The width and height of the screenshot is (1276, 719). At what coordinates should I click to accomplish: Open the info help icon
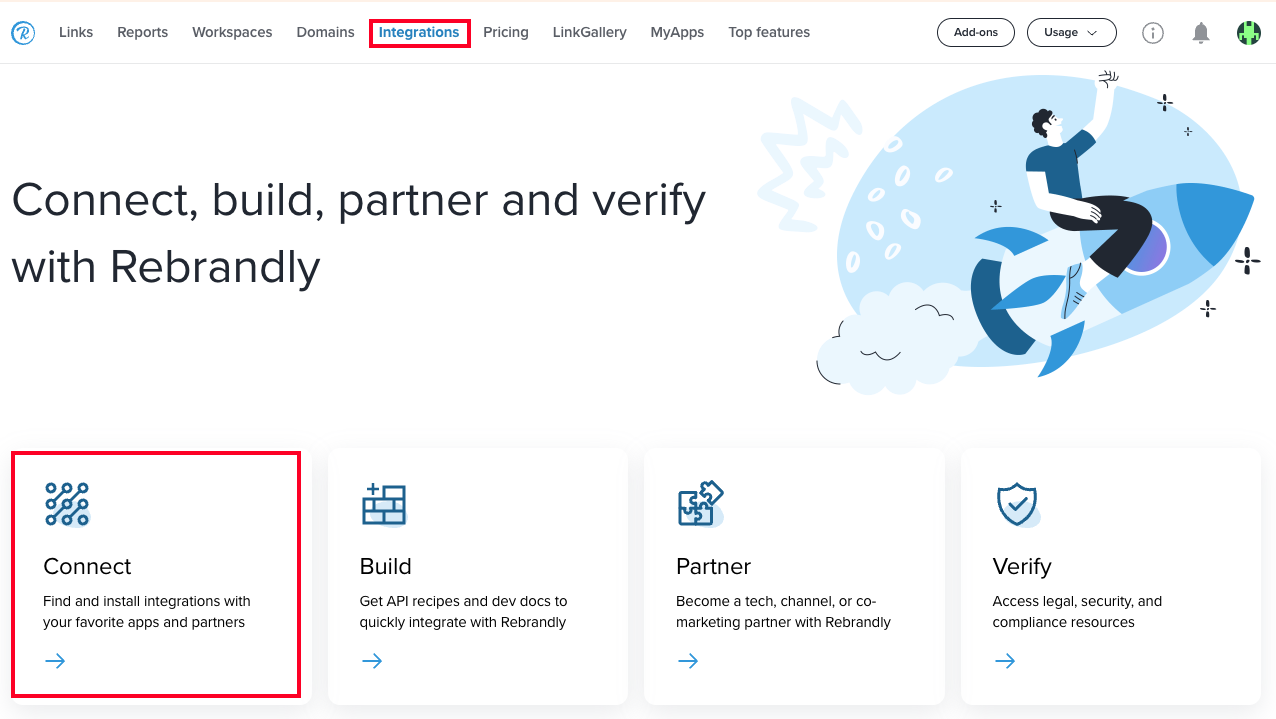(x=1153, y=33)
